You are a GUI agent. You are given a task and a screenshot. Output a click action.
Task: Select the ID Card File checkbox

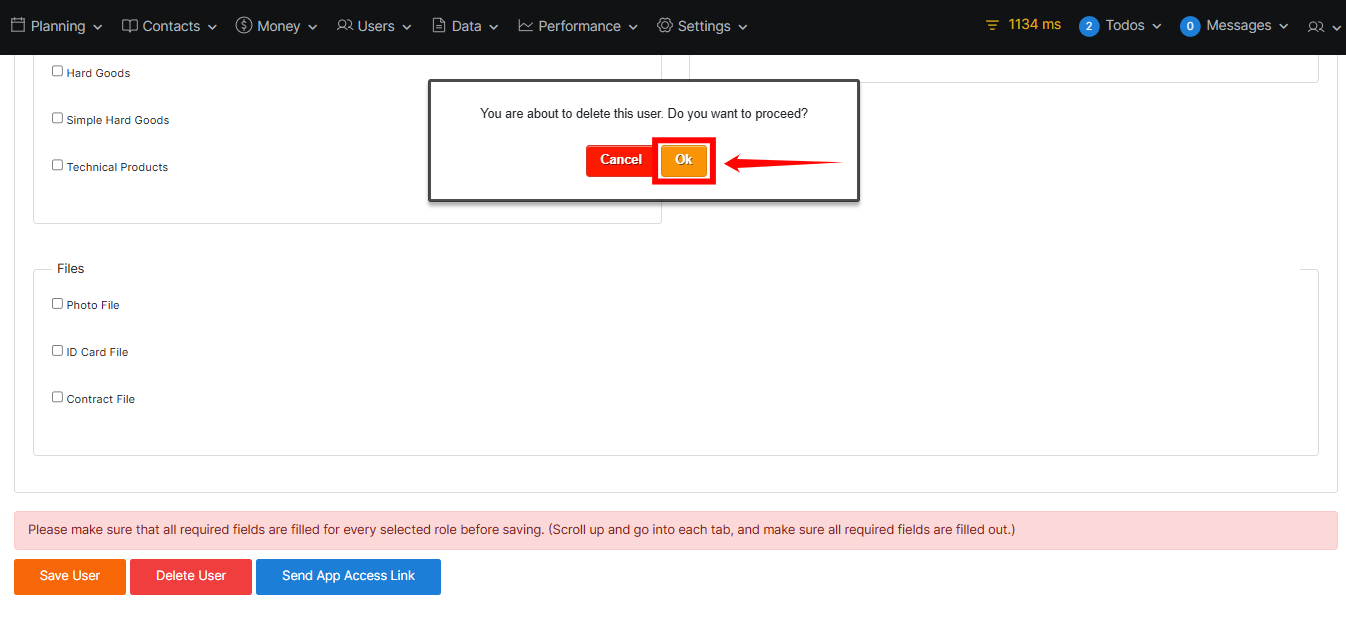pyautogui.click(x=58, y=351)
